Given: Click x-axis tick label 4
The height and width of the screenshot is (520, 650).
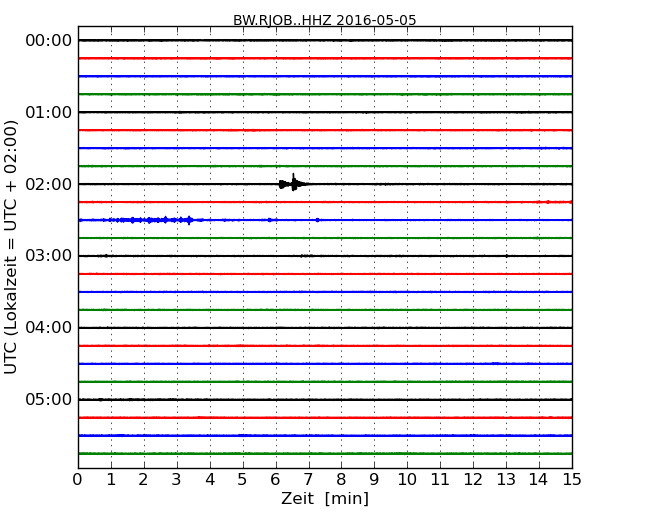Looking at the screenshot, I should (210, 480).
